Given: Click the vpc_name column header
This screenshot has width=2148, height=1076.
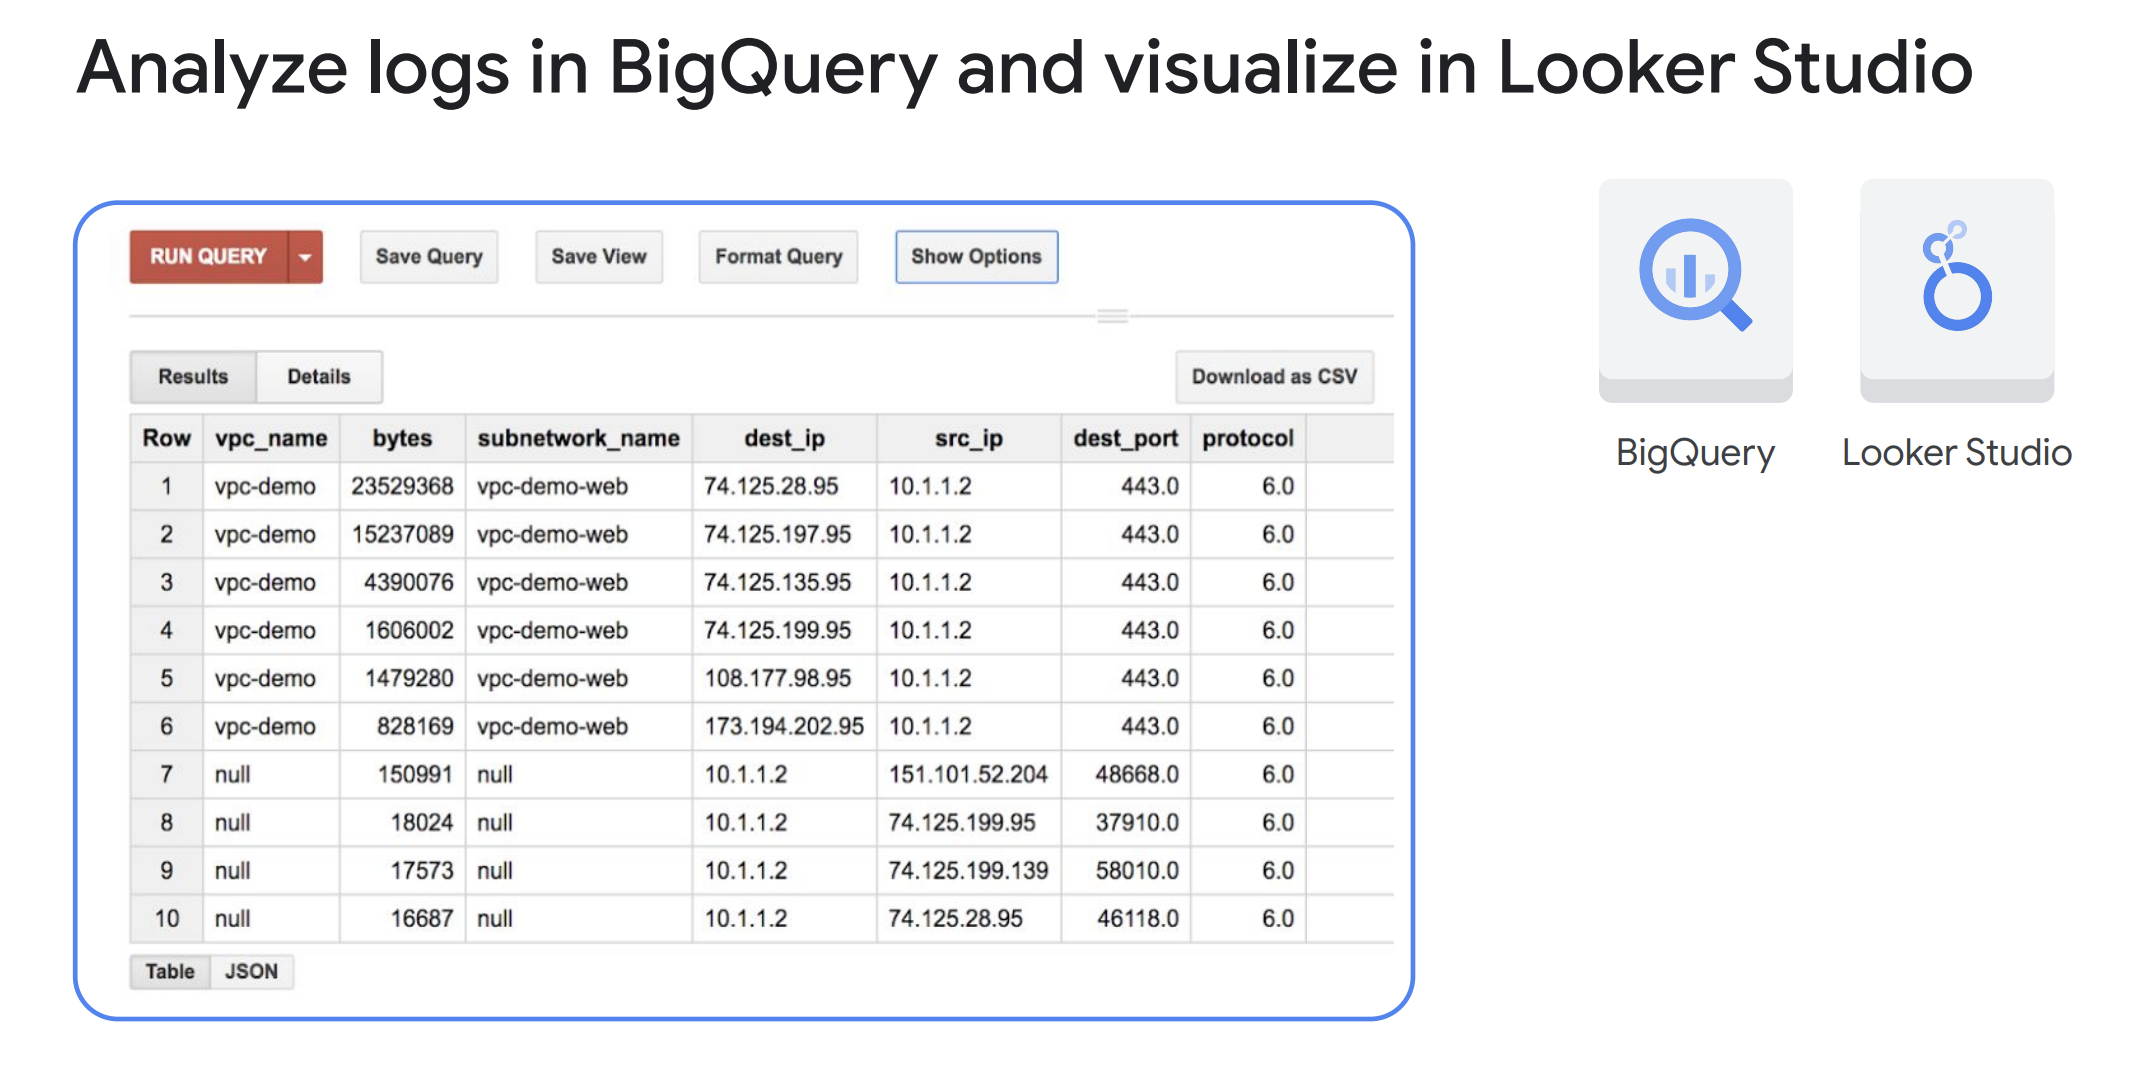Looking at the screenshot, I should [271, 438].
